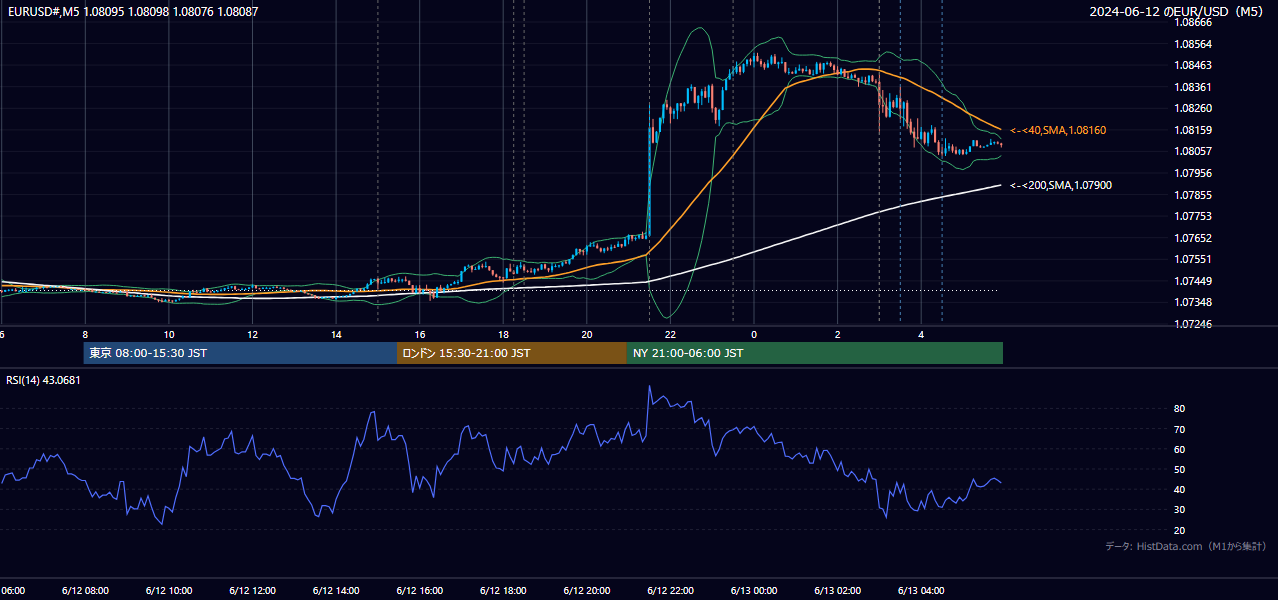Click bottom axis date label 6/13 04:00
The height and width of the screenshot is (600, 1278).
tap(922, 590)
